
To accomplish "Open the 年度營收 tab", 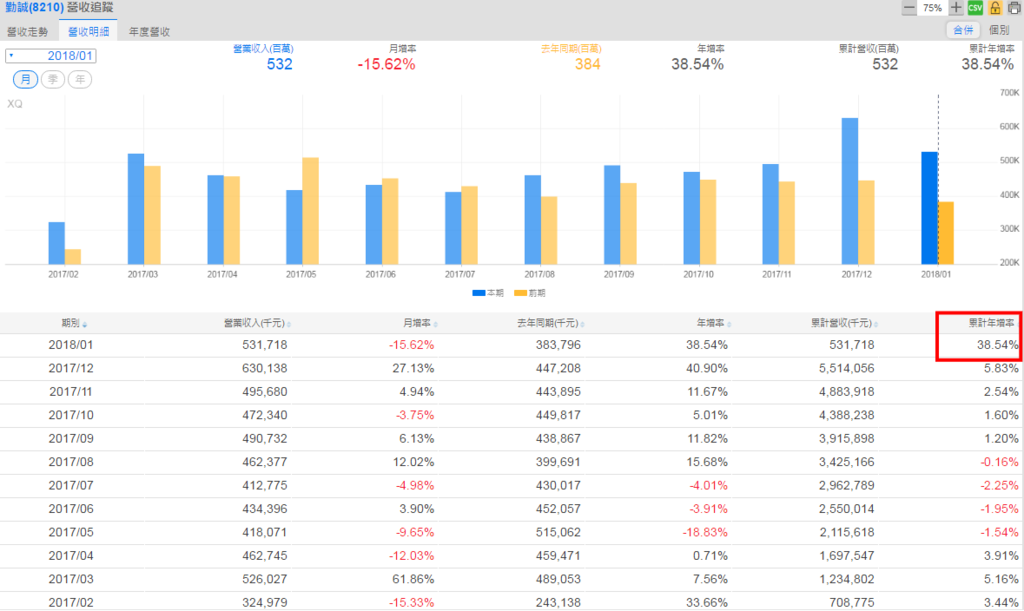I will point(149,31).
